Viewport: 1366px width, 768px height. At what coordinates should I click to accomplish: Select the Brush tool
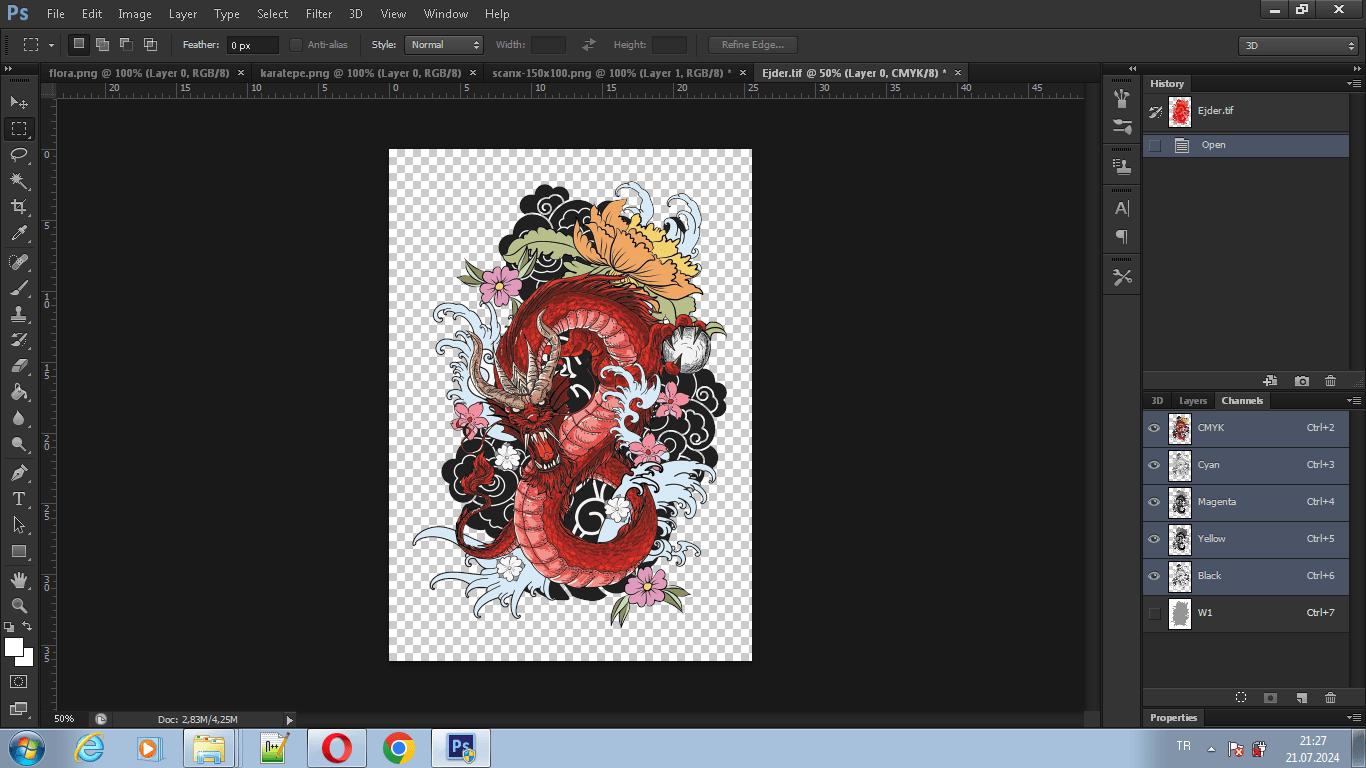pos(18,288)
